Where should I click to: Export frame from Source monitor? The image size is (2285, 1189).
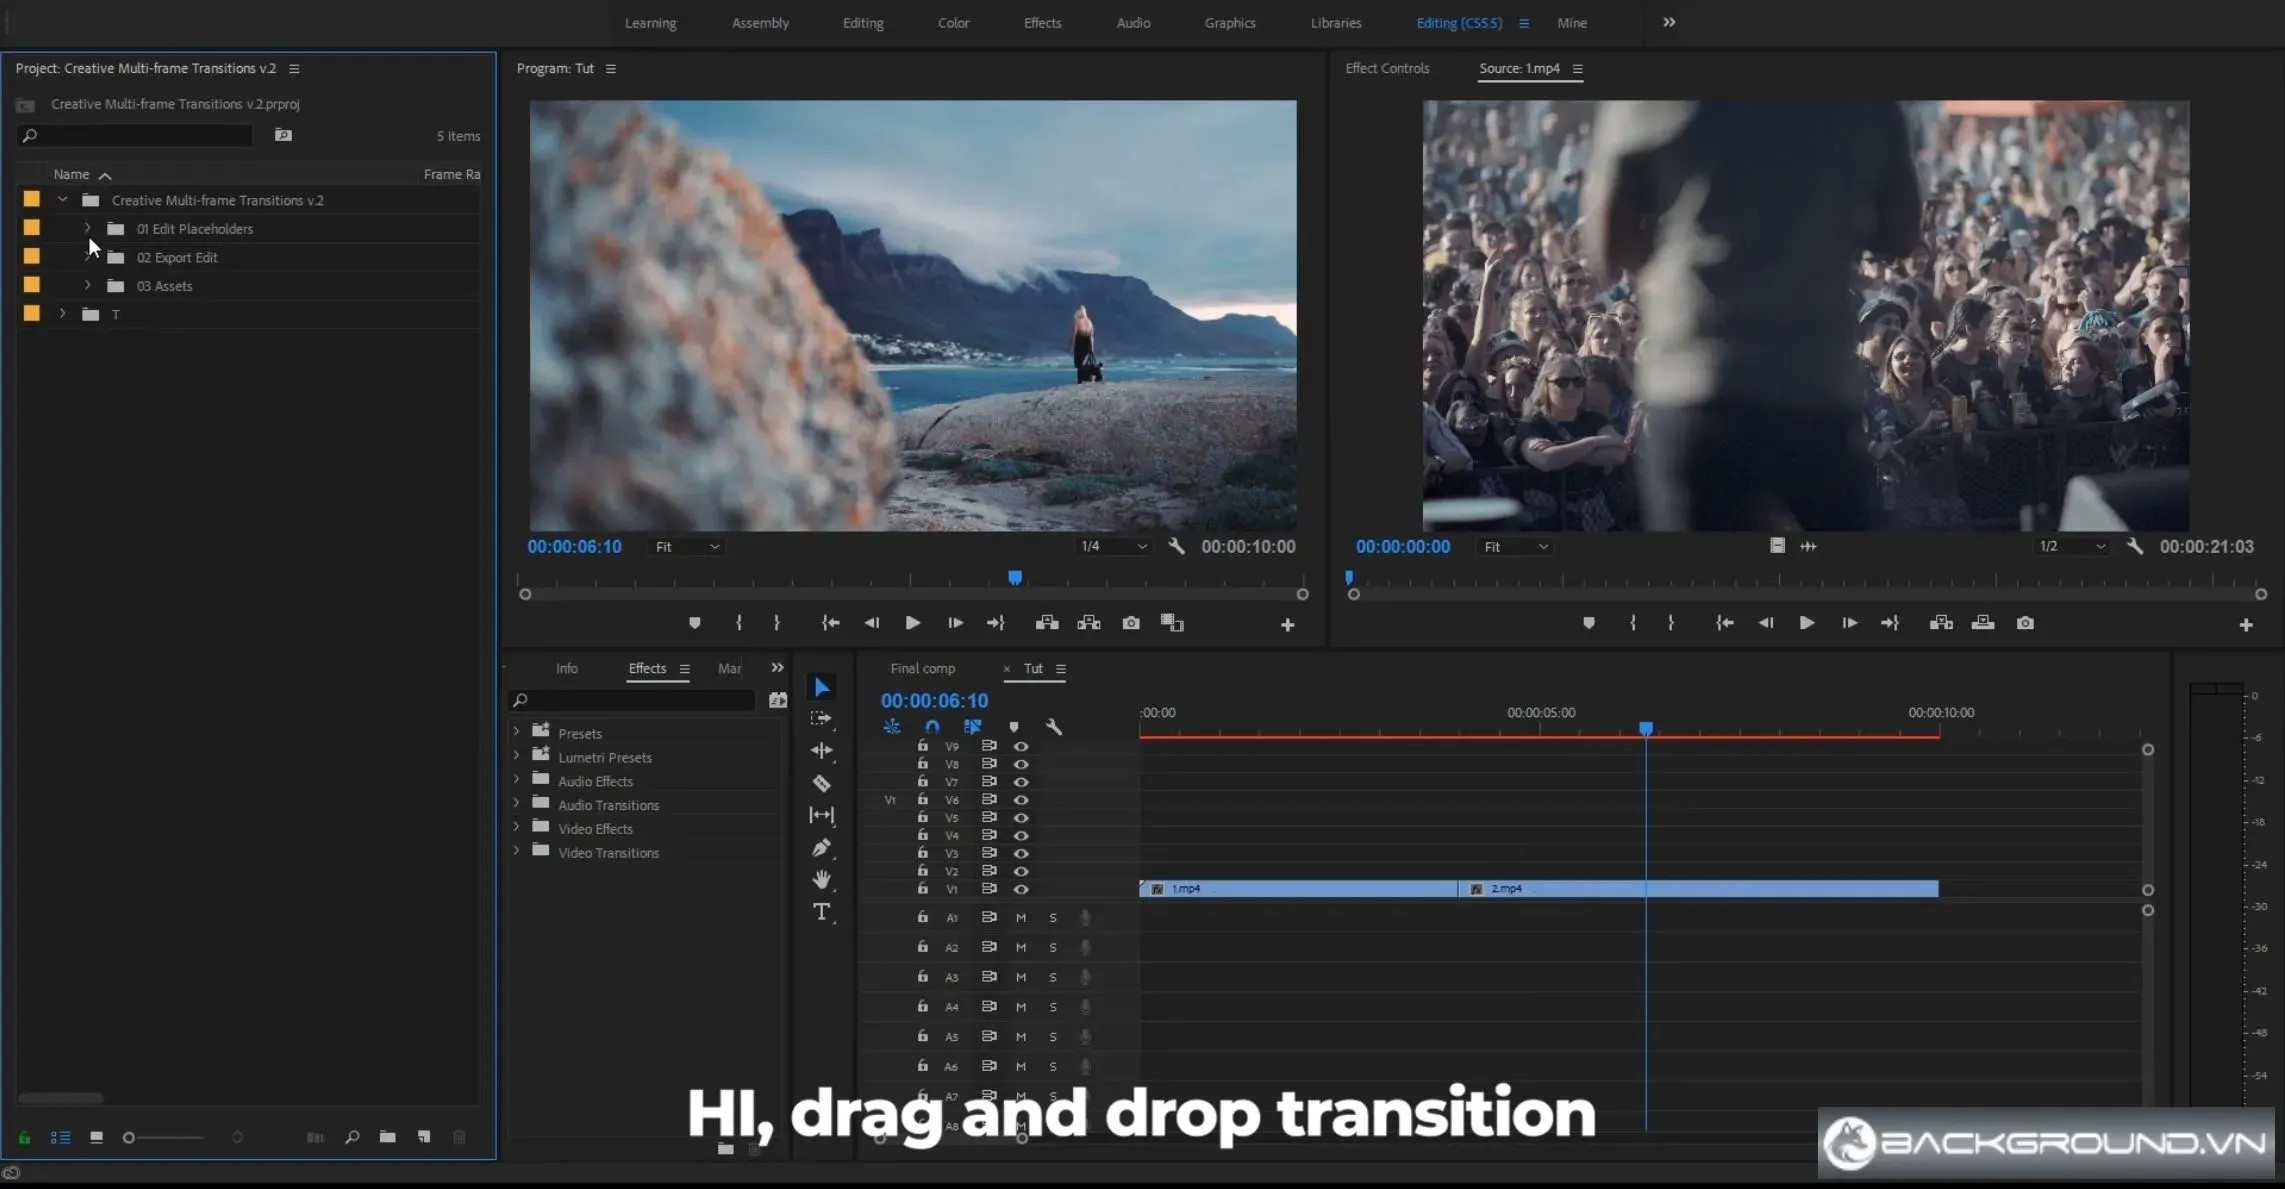(x=2025, y=623)
